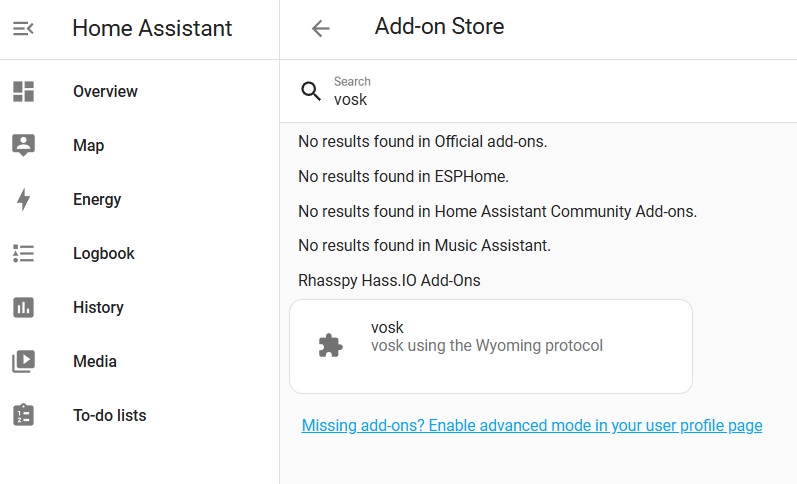Click the search magnifier icon
Viewport: 797px width, 484px height.
click(311, 92)
